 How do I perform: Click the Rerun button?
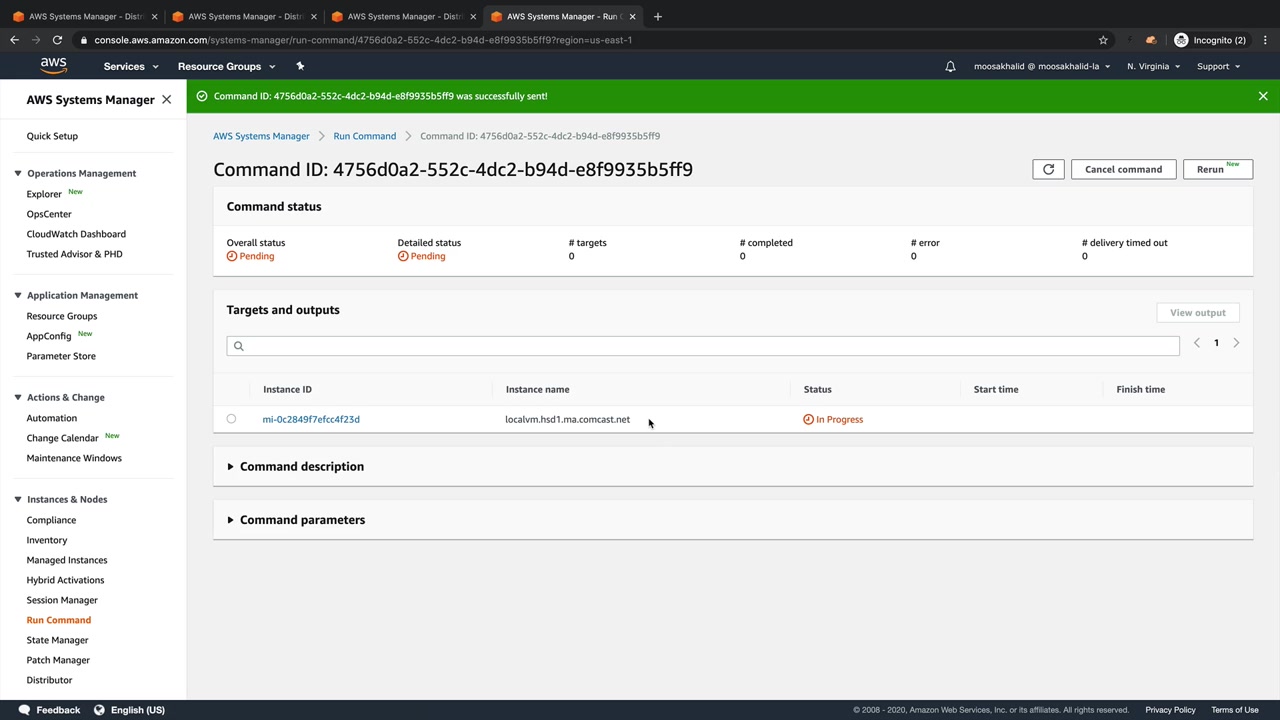coord(1217,169)
